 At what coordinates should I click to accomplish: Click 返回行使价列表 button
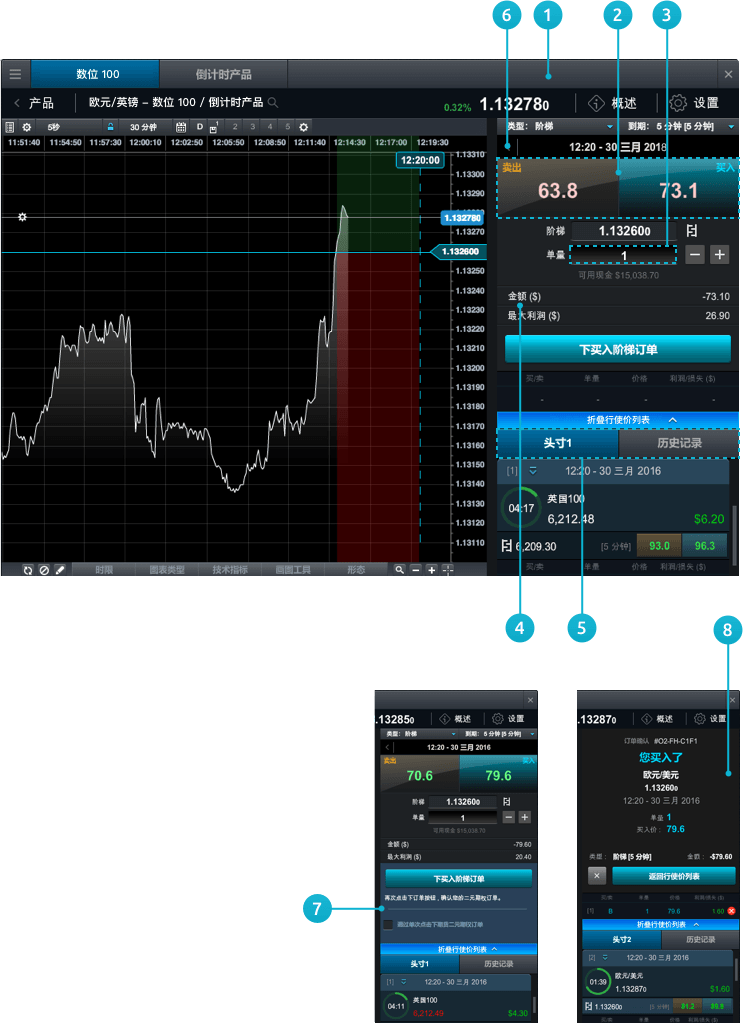(673, 876)
